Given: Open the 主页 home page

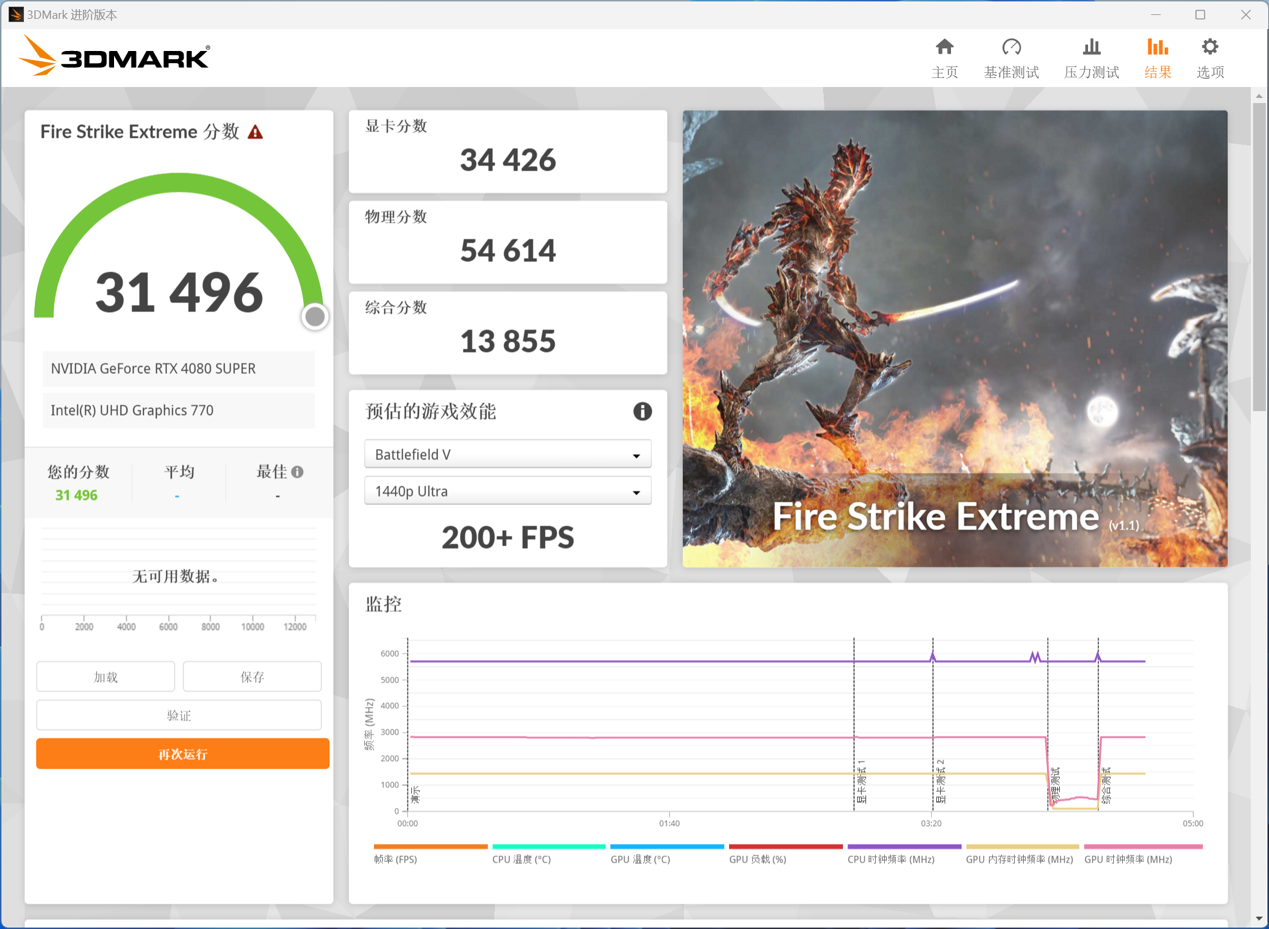Looking at the screenshot, I should [944, 57].
